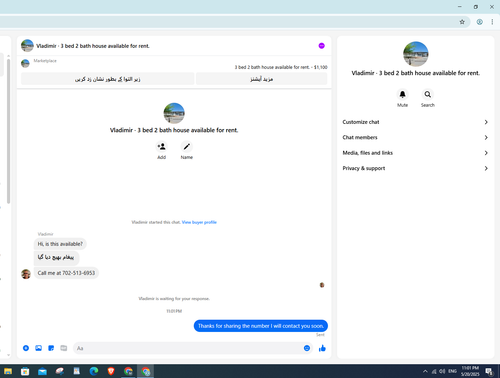Click the chat header listing thumbnail

coord(27,46)
